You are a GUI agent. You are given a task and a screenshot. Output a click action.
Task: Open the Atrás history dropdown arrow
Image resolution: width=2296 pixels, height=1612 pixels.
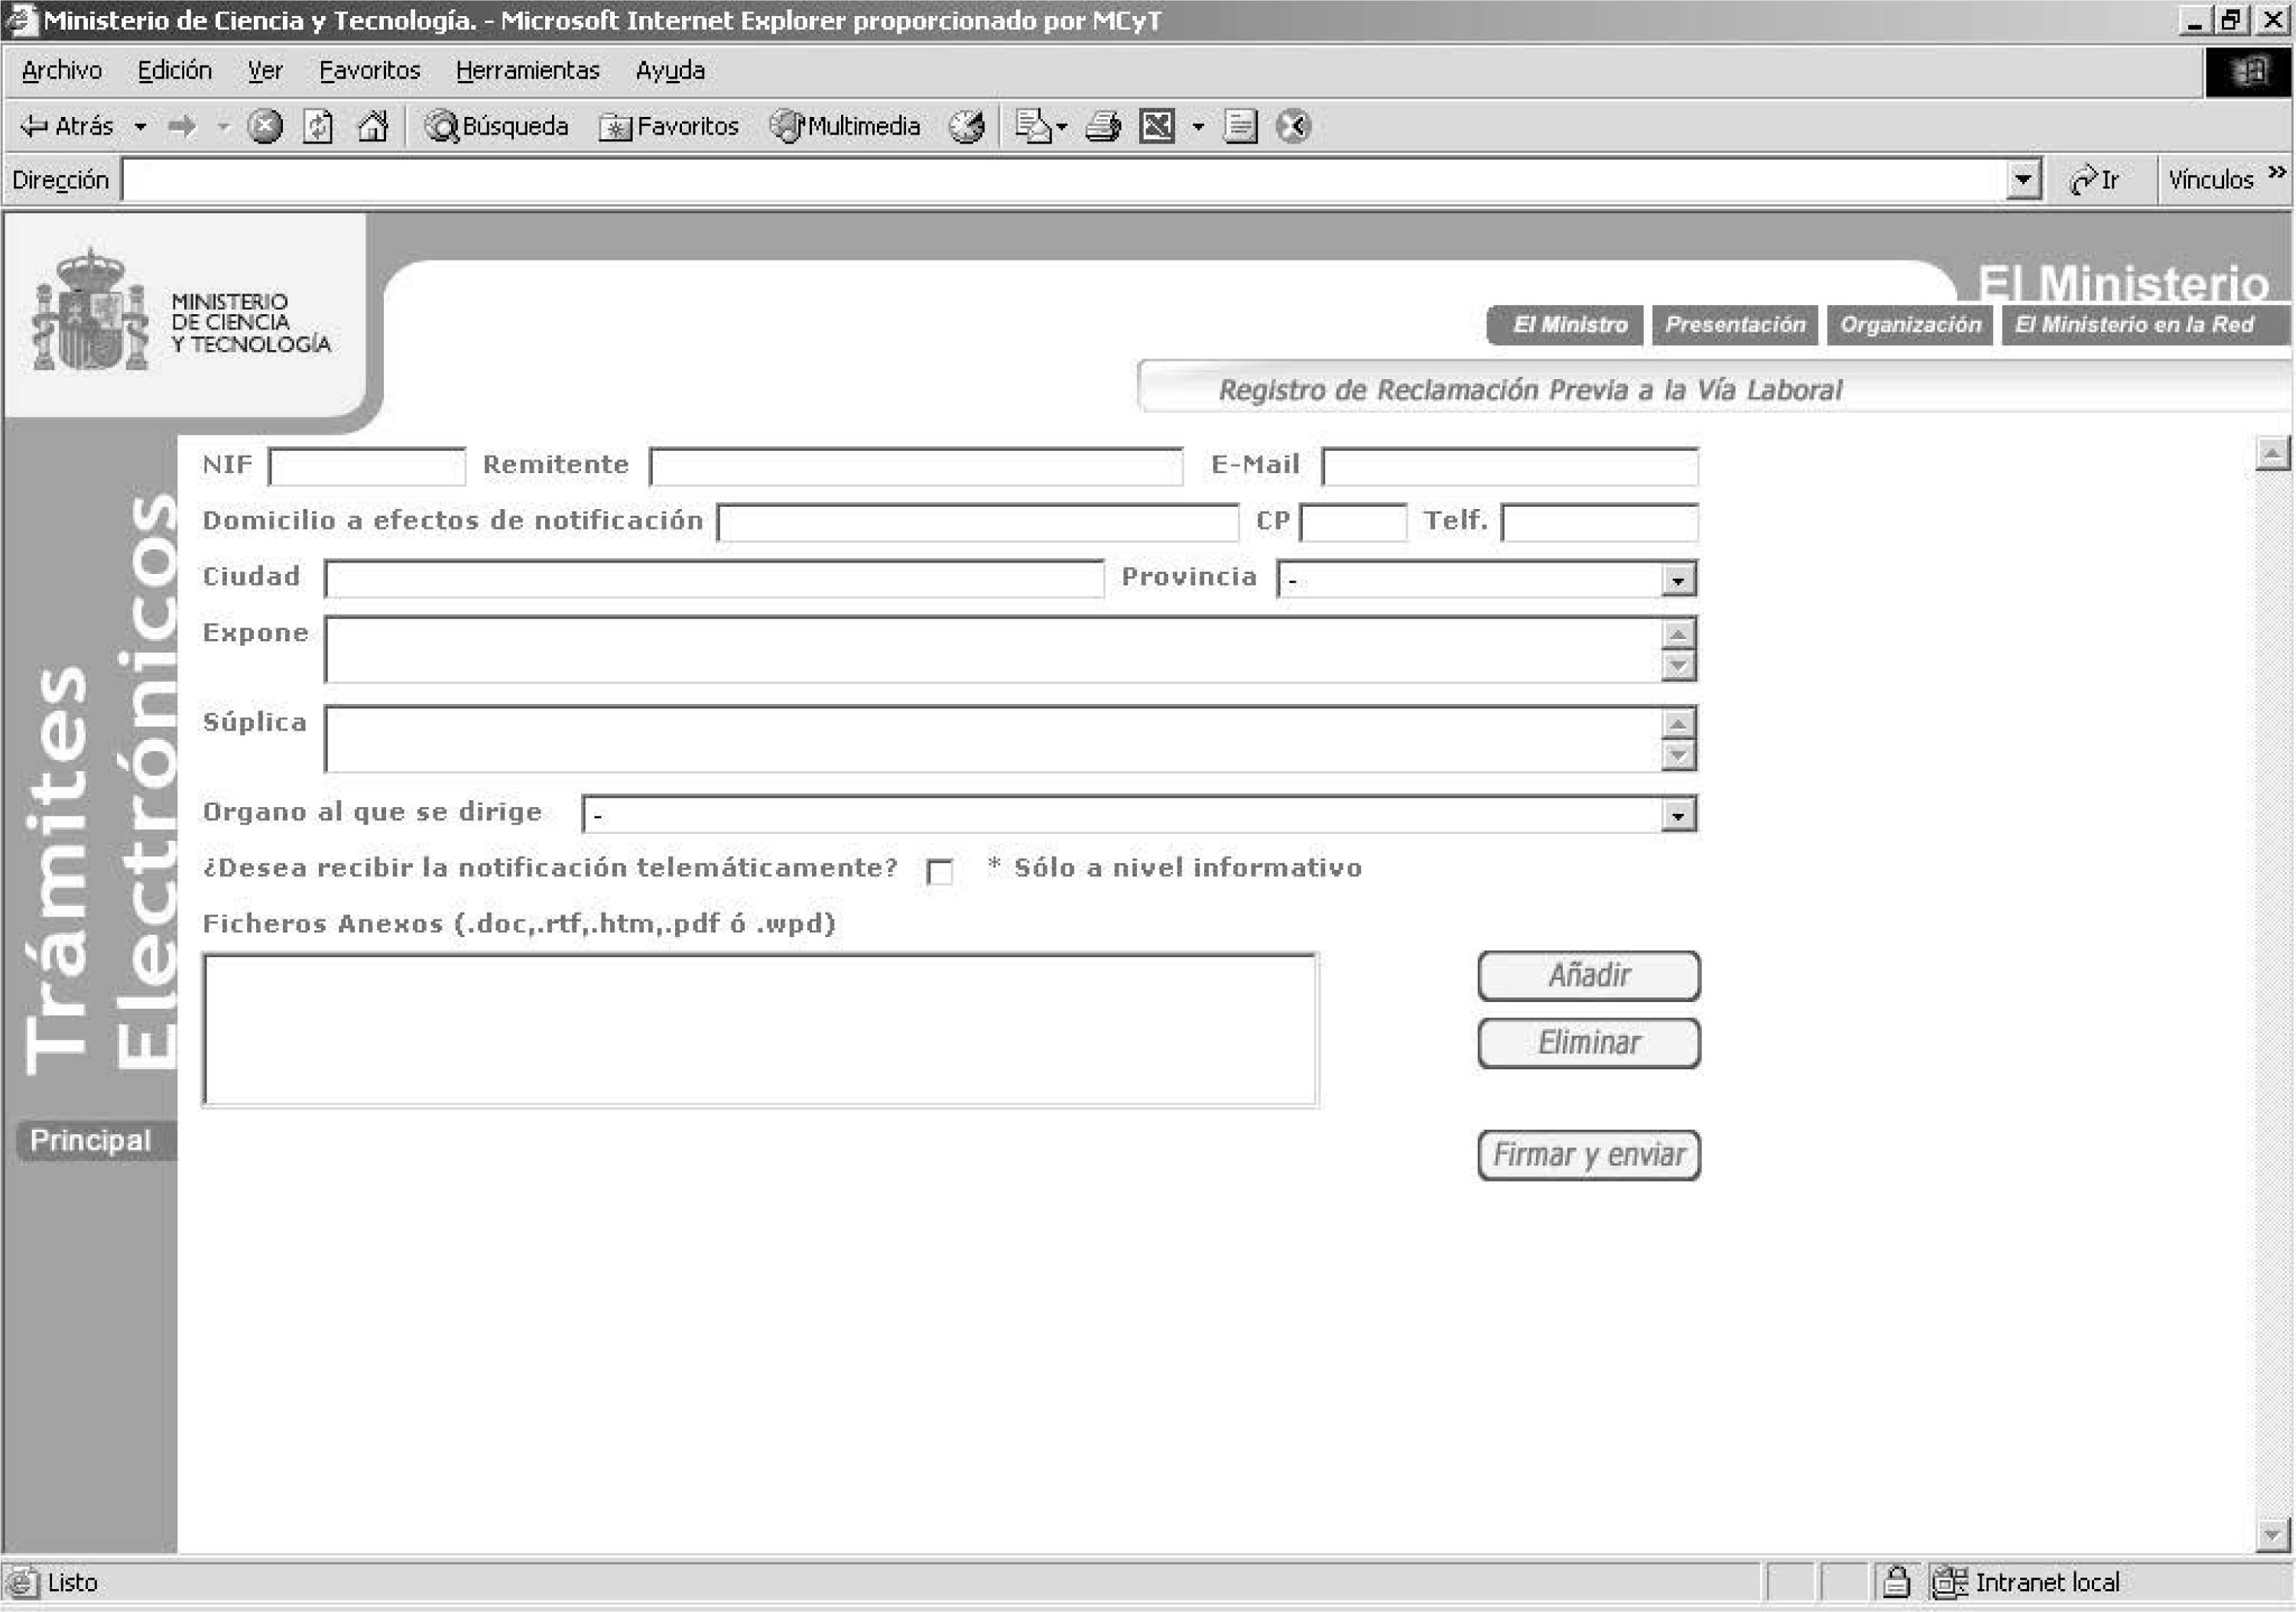pos(141,127)
